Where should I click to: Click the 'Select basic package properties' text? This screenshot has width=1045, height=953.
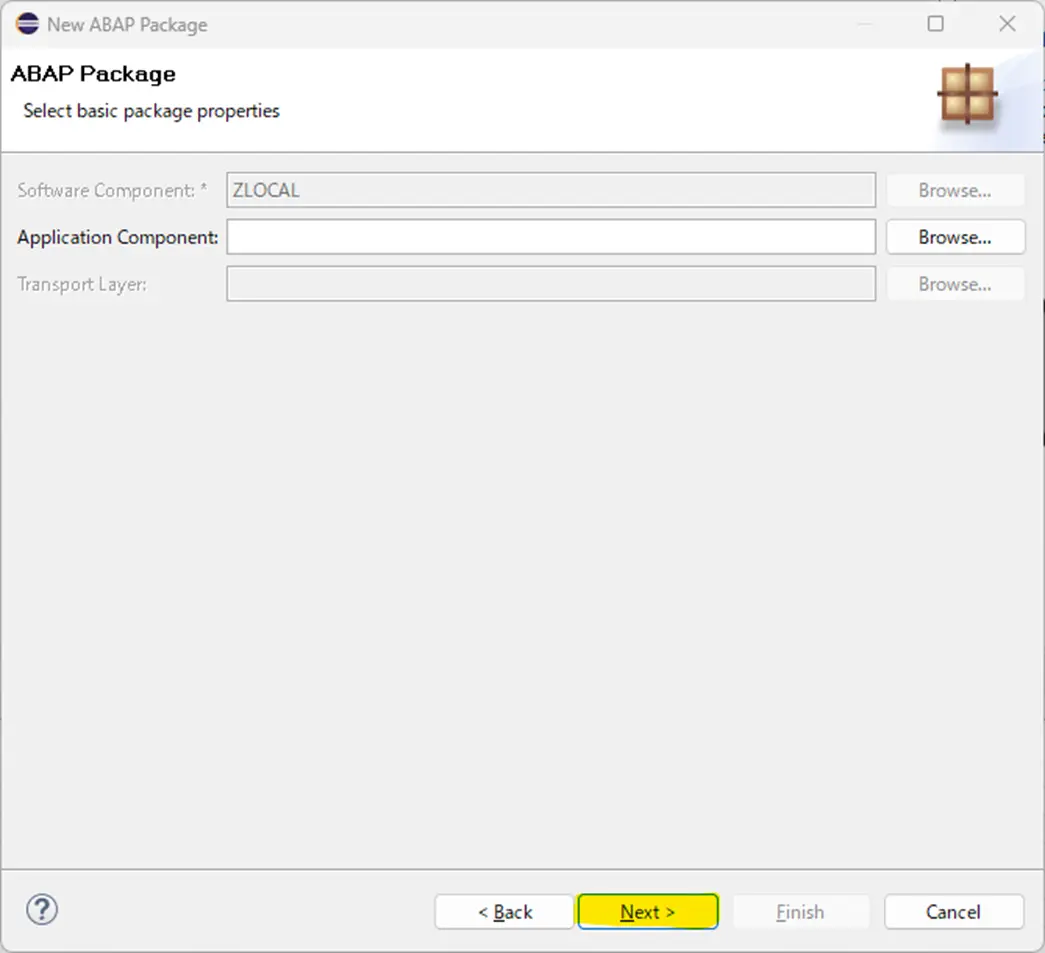tap(151, 111)
